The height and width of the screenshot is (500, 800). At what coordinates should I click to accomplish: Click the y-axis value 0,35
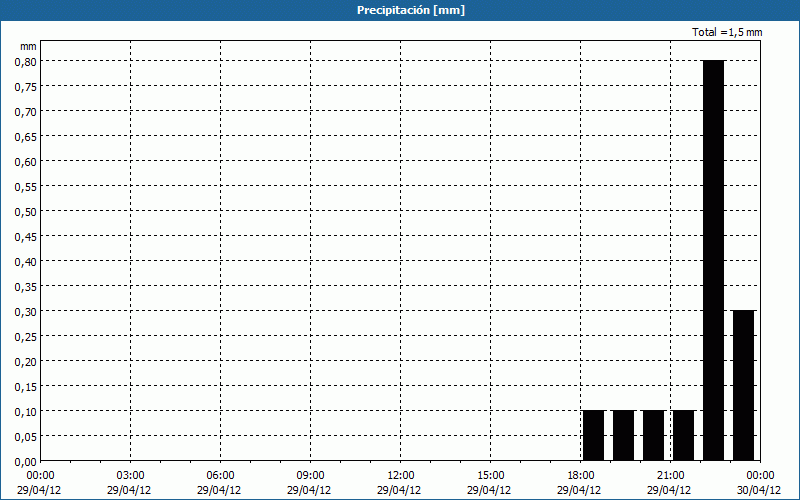click(26, 286)
